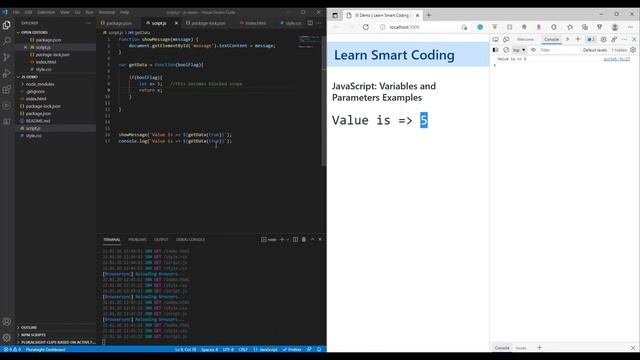
Task: Open the File menu
Action: (16, 12)
